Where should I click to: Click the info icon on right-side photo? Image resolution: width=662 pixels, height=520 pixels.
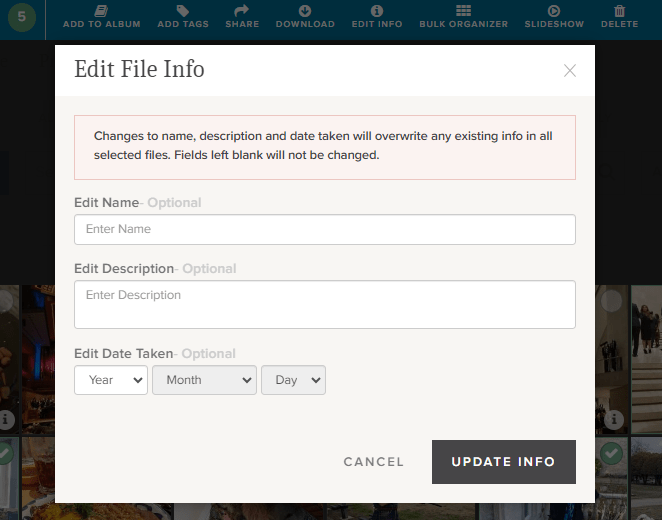(x=612, y=418)
